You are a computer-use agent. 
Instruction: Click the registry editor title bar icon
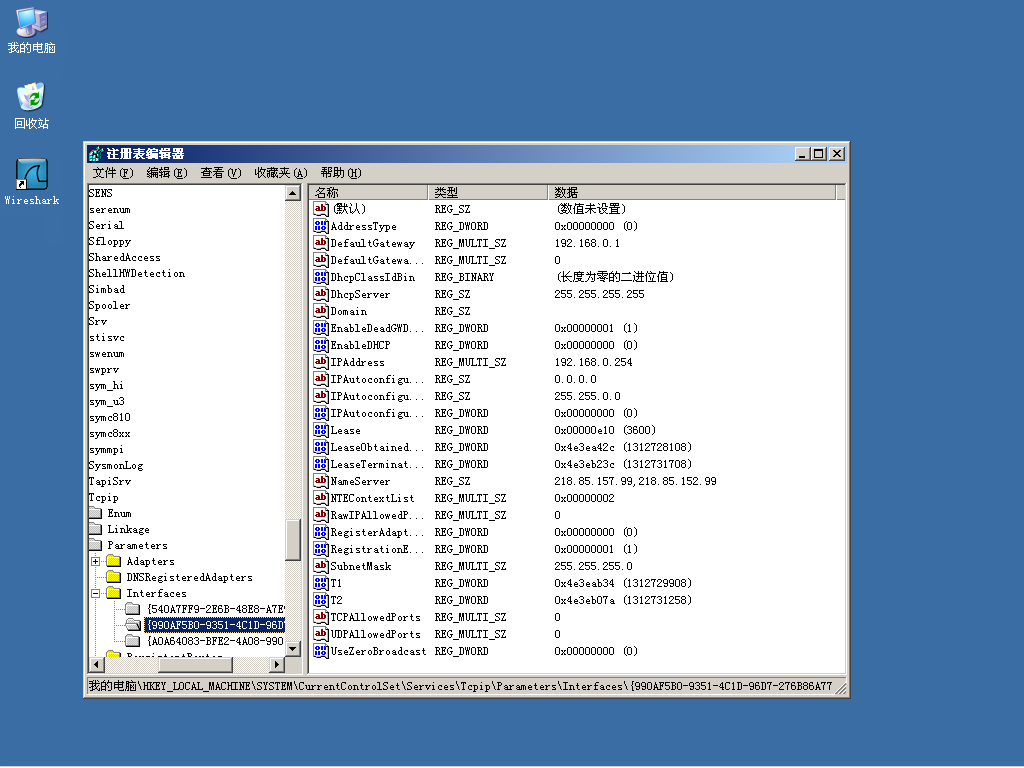point(96,153)
